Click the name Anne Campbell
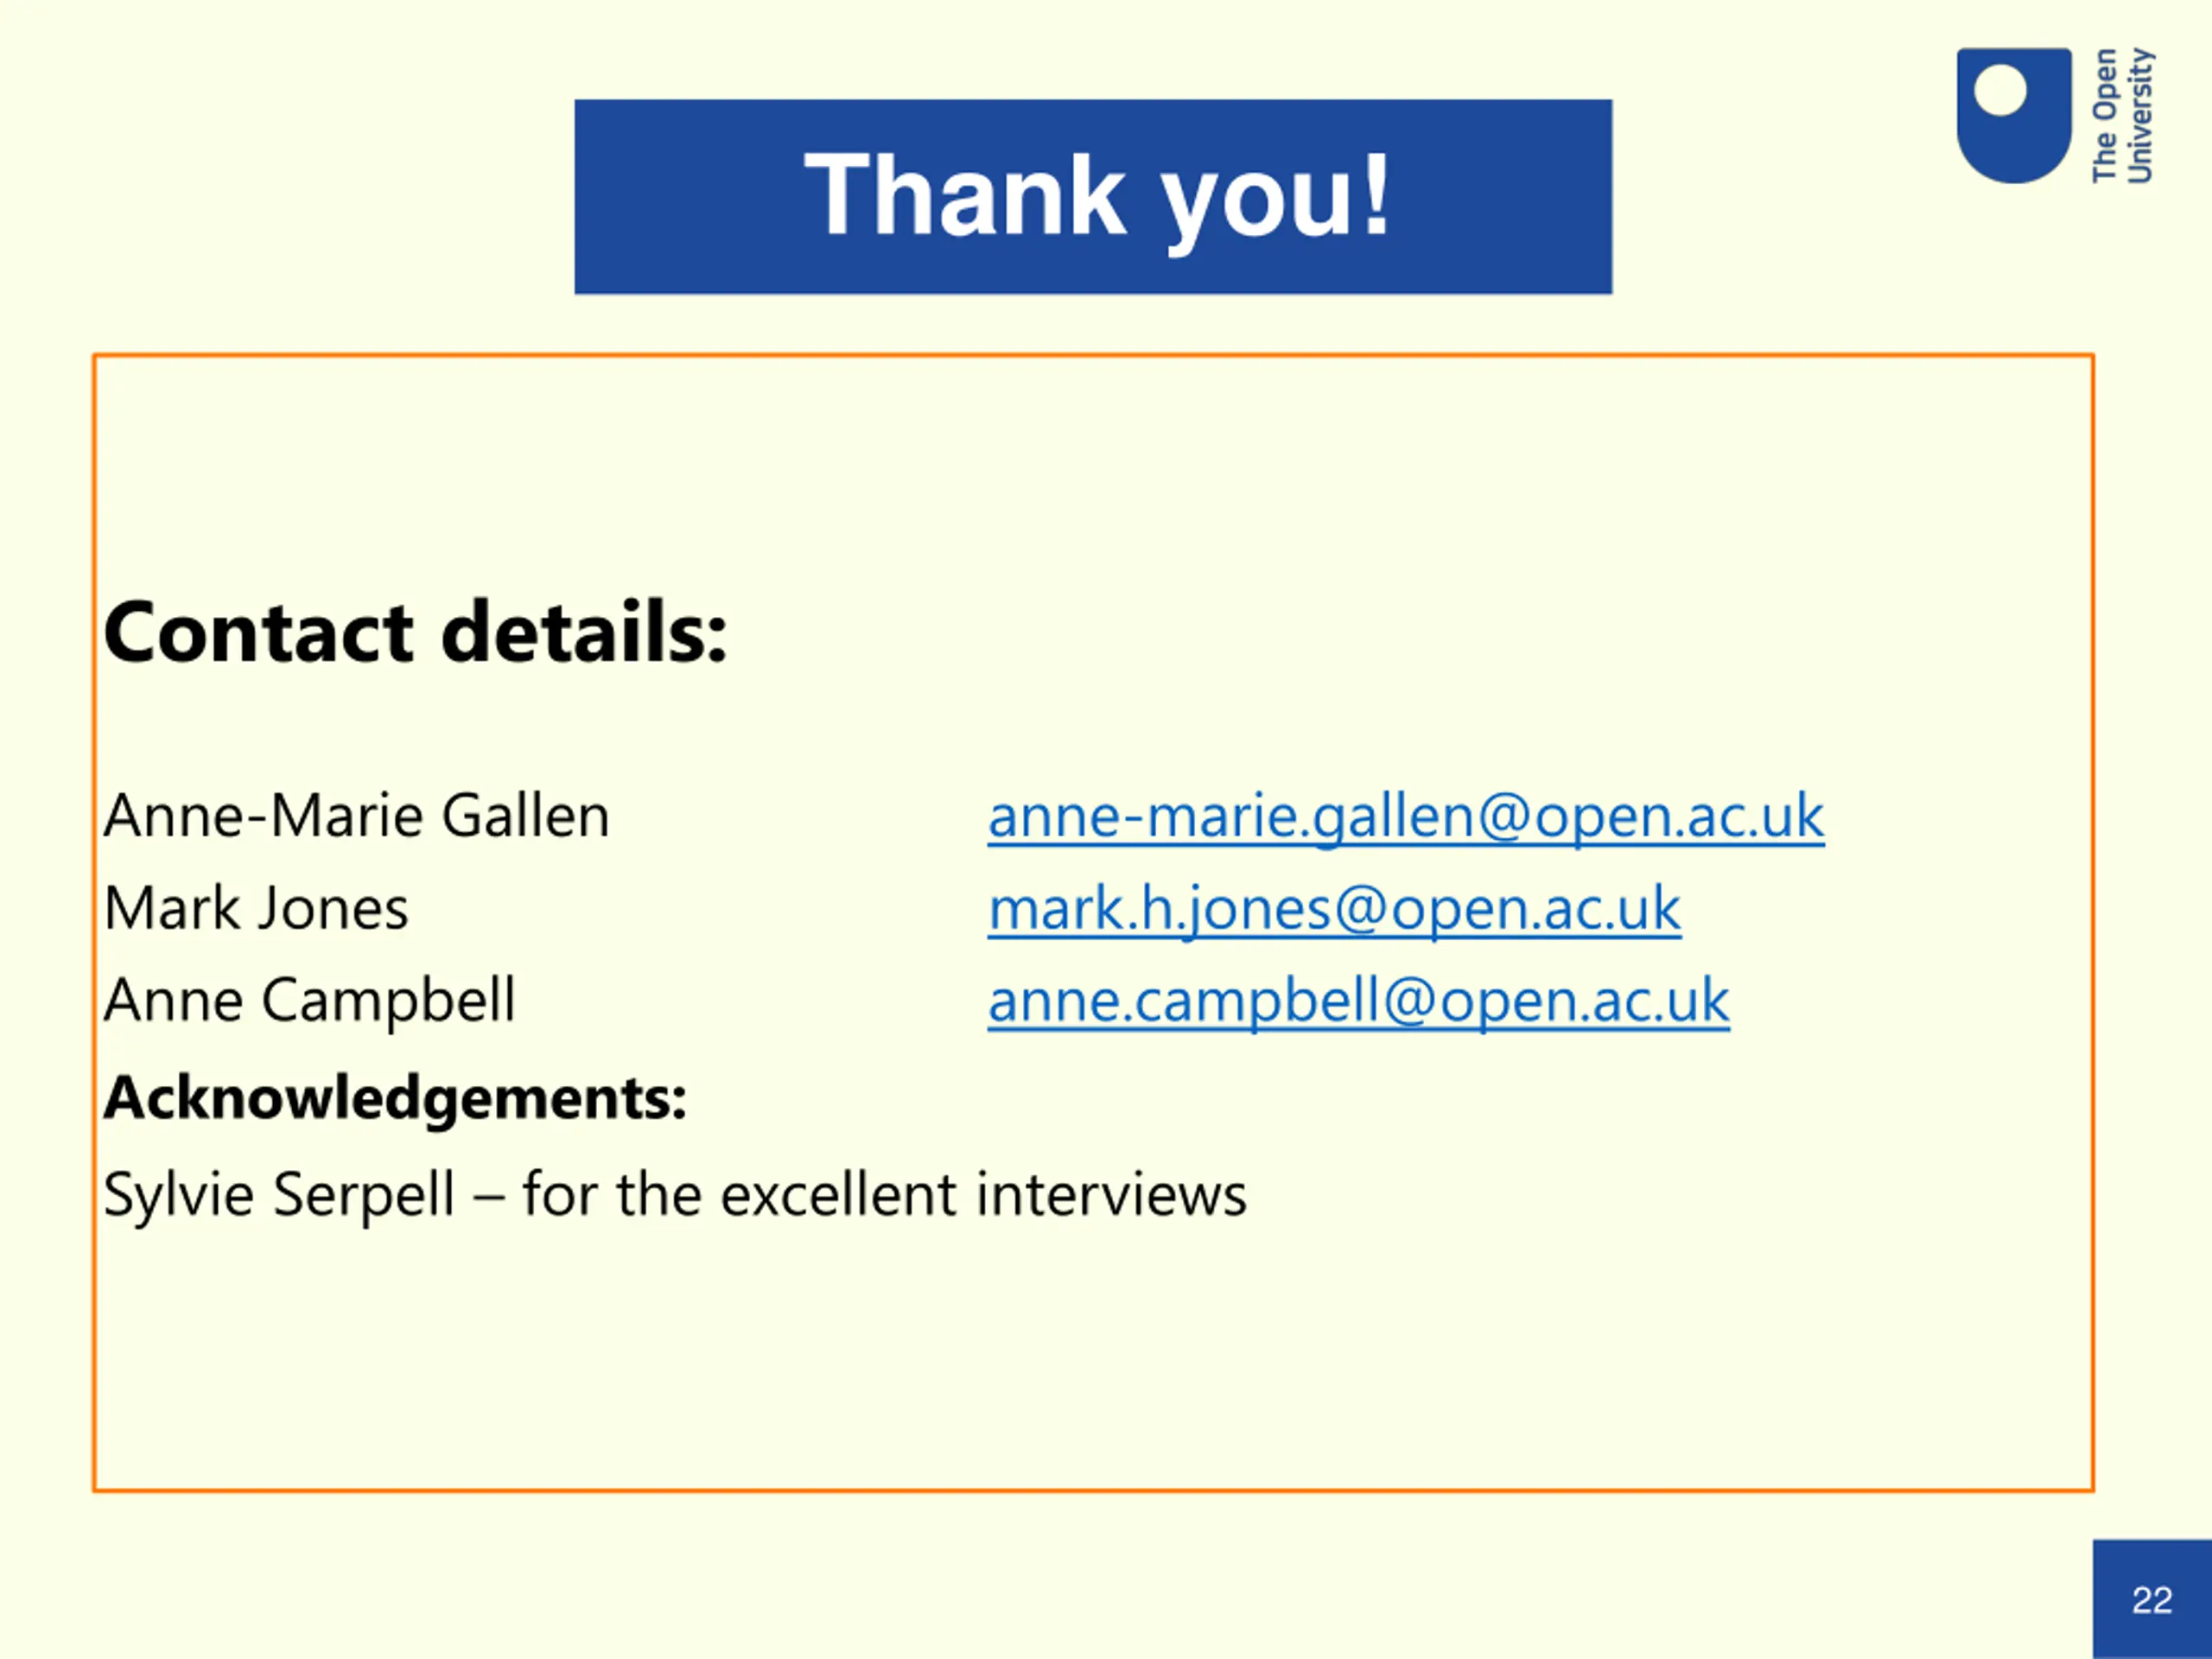This screenshot has width=2212, height=1659. pos(309,1001)
